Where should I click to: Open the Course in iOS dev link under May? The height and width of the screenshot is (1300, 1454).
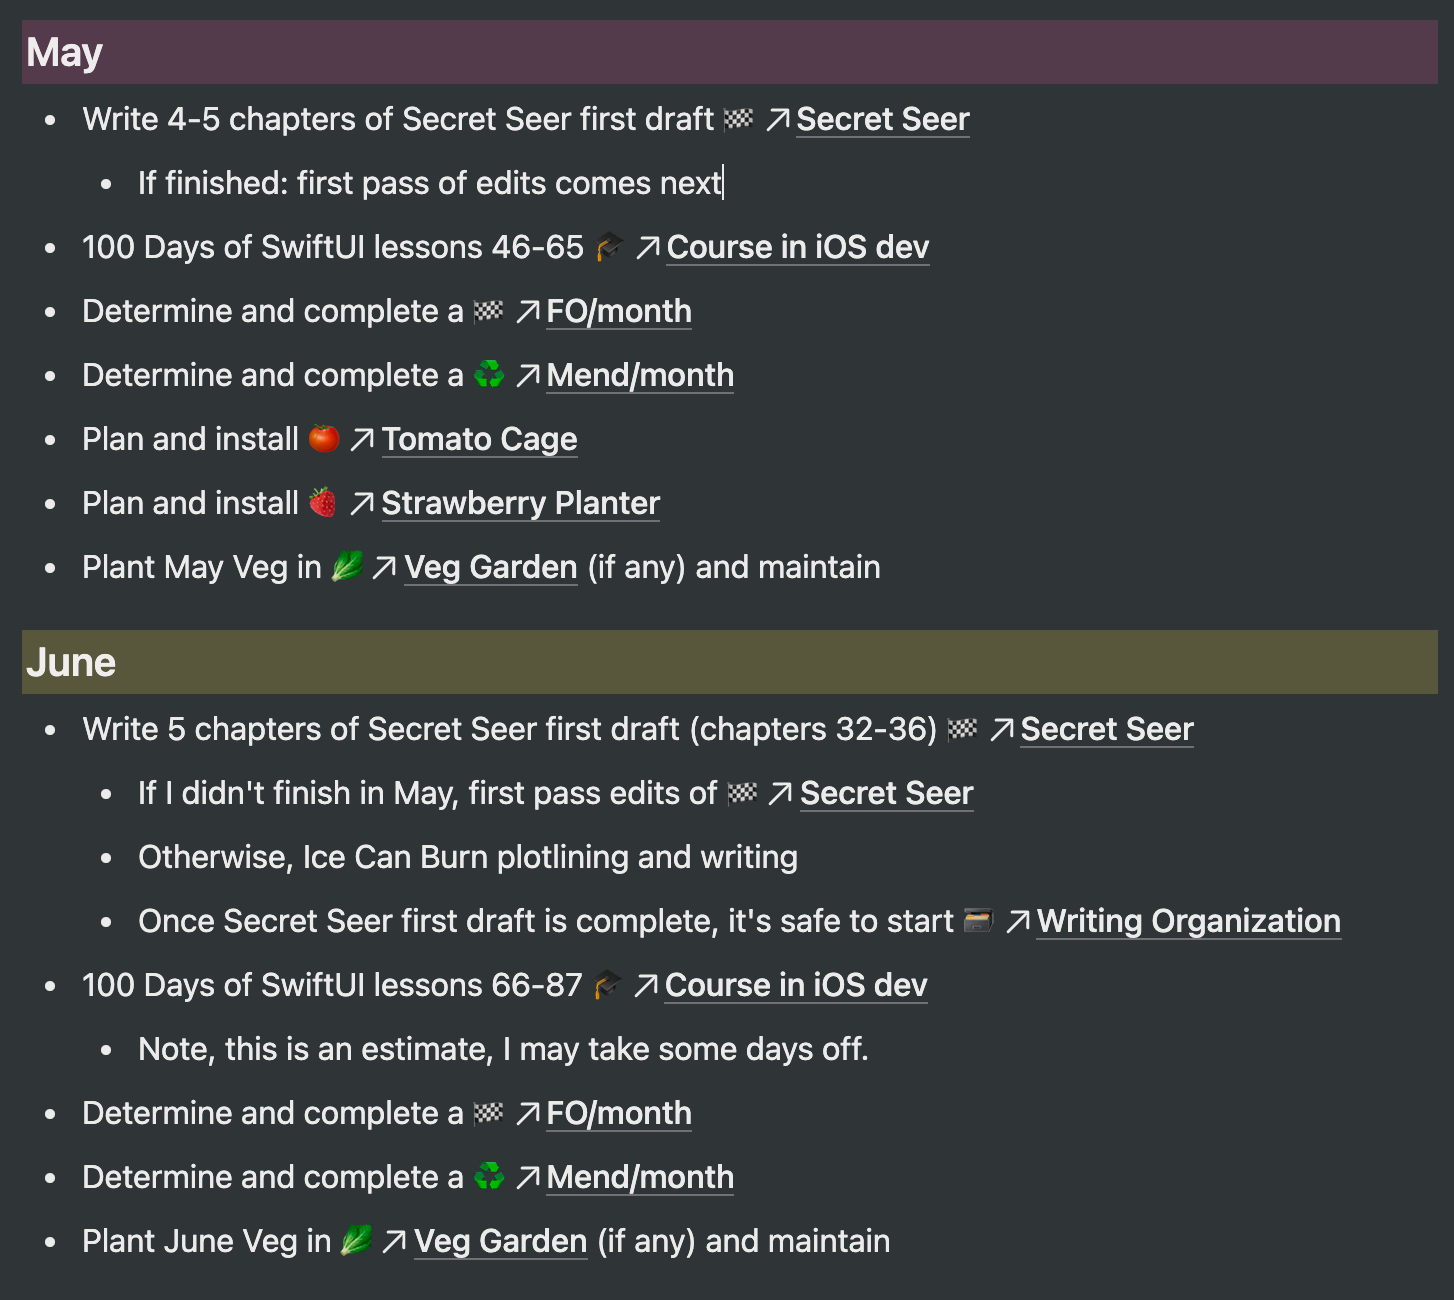tap(798, 247)
